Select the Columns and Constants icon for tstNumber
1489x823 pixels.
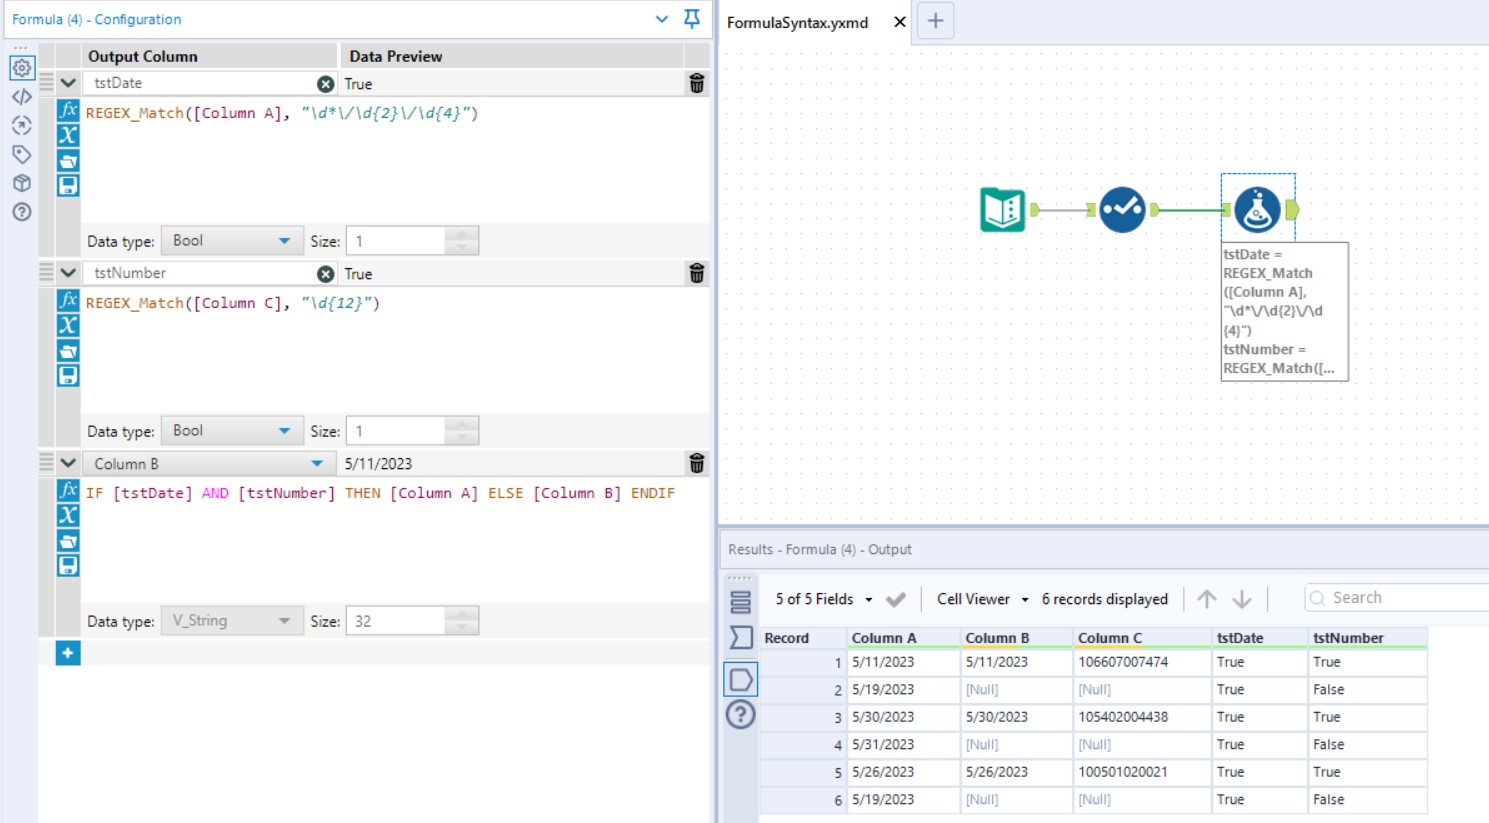(x=67, y=324)
